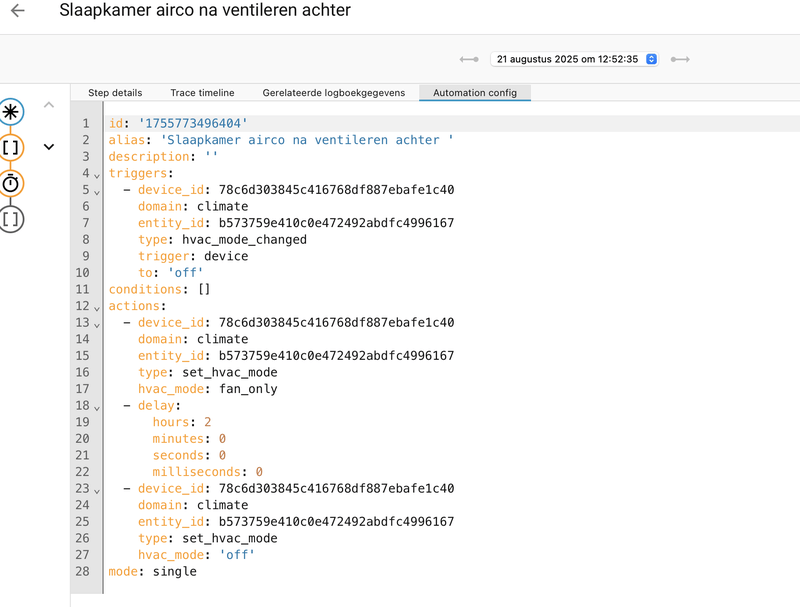Open the Gerelateerde logboekgegevens tab

[332, 93]
